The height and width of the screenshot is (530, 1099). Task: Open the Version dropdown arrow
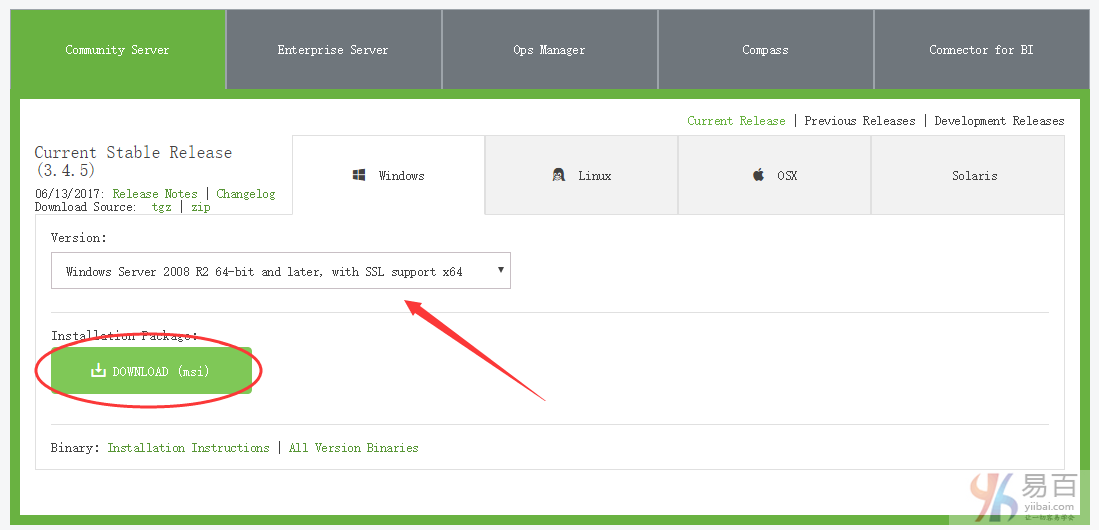point(499,270)
